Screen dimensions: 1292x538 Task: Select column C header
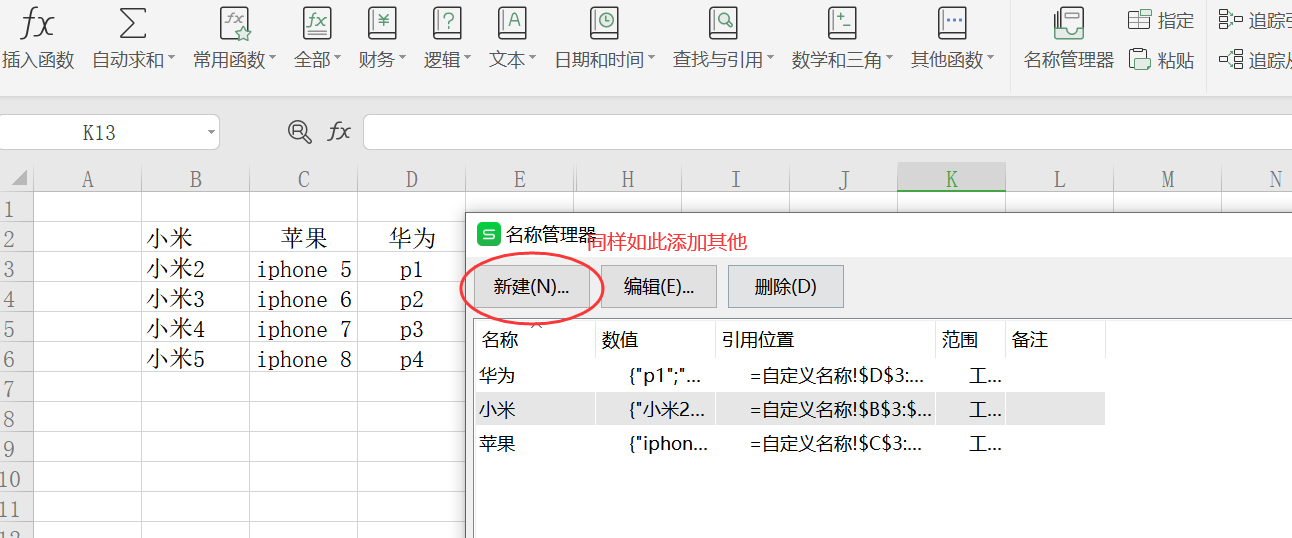(x=304, y=179)
